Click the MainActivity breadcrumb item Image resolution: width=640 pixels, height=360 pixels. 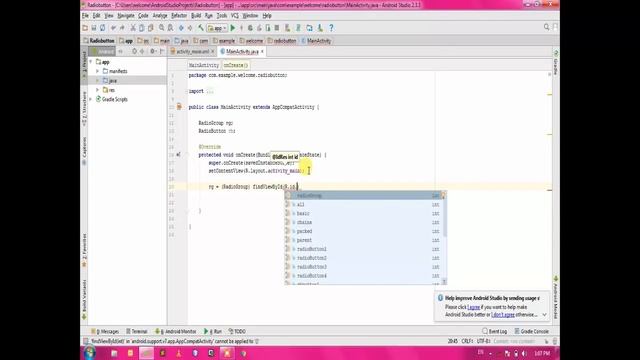coord(316,41)
